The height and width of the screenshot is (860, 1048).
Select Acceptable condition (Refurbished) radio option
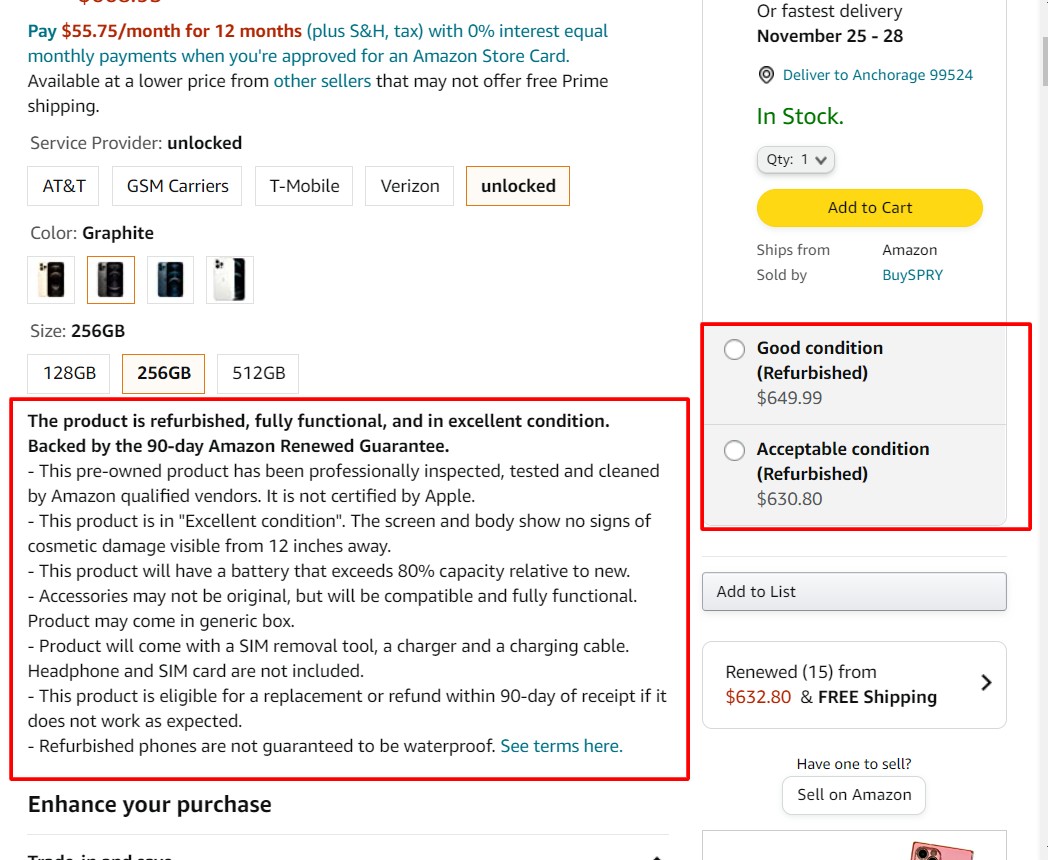[x=734, y=450]
